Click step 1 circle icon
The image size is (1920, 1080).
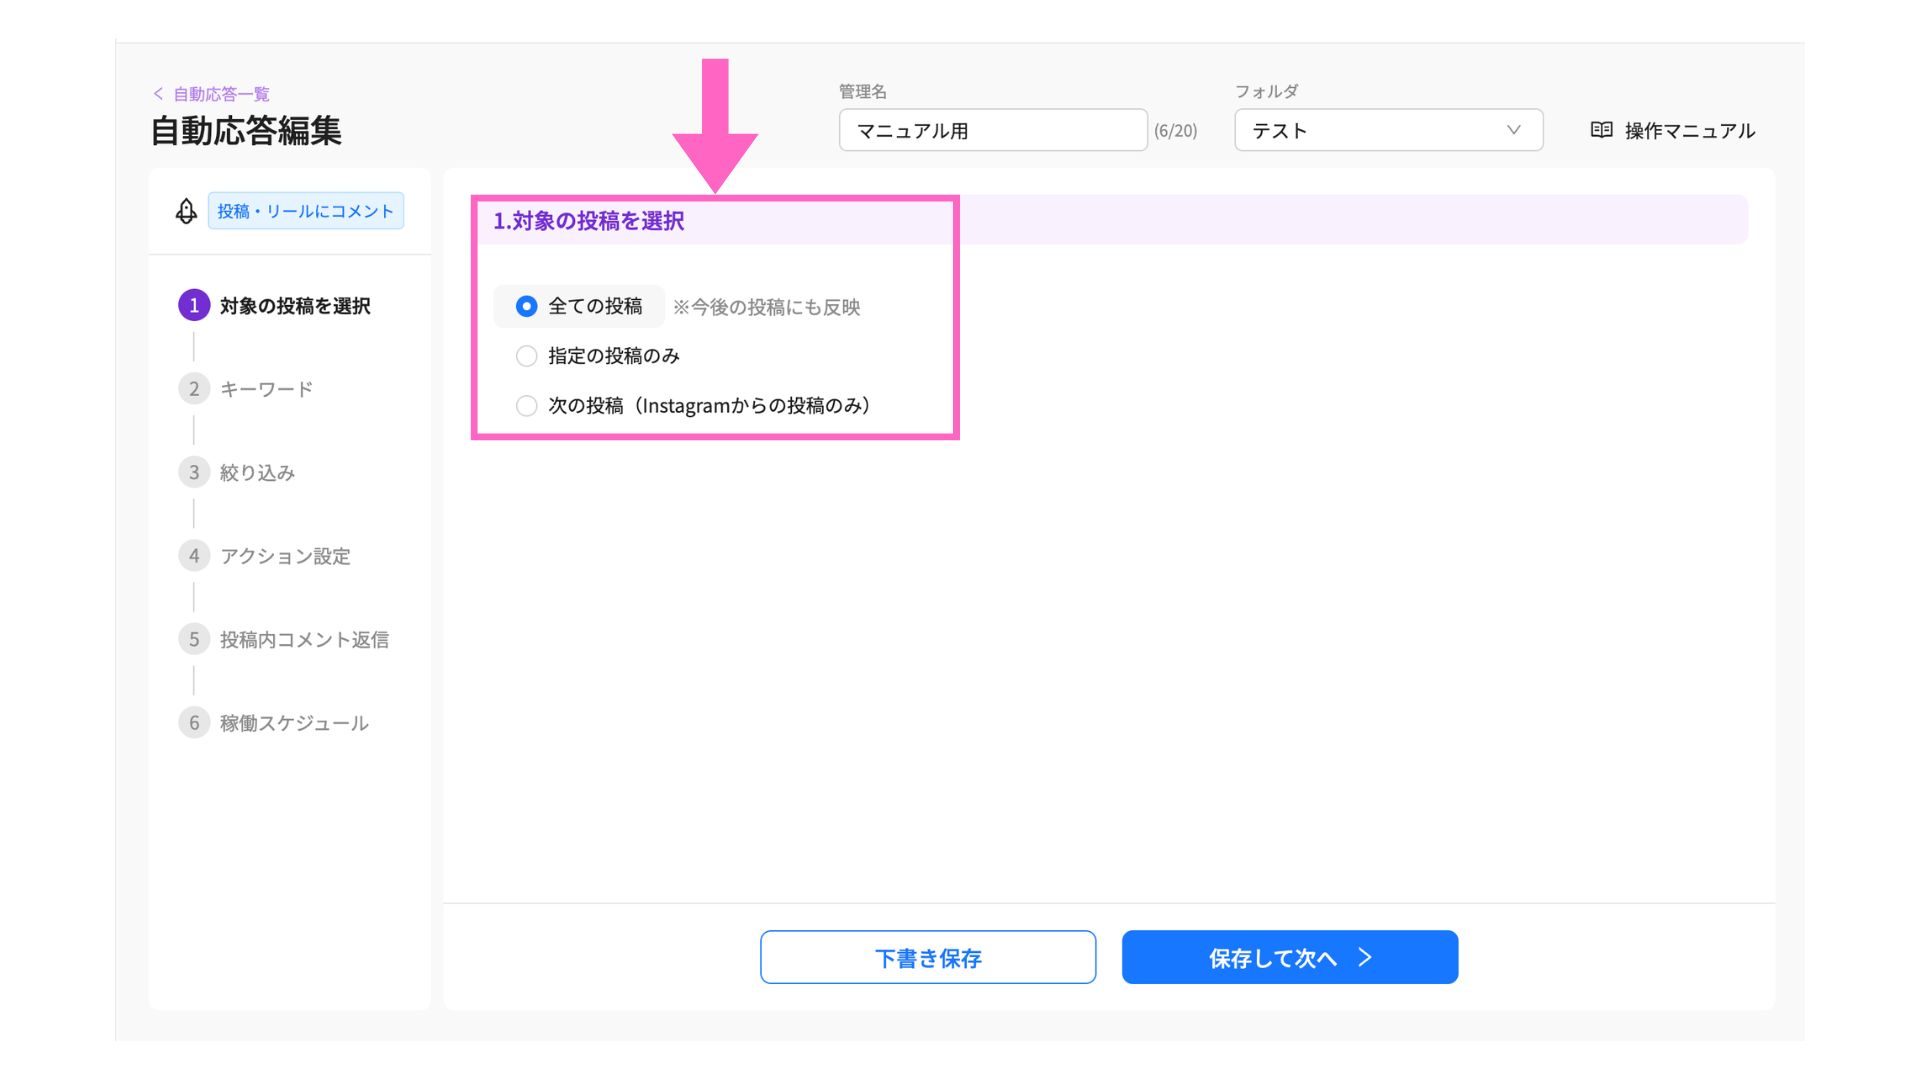pyautogui.click(x=194, y=305)
